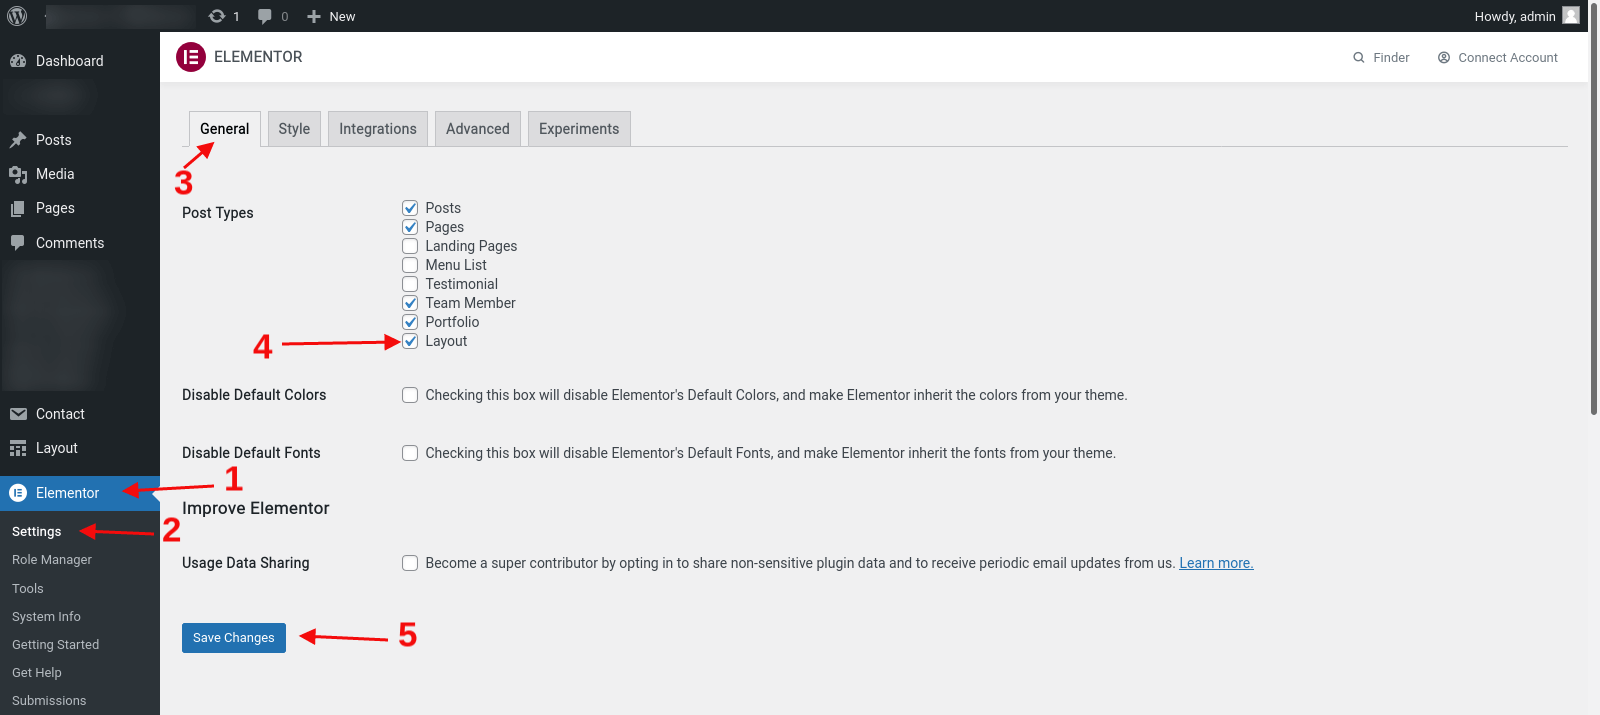The width and height of the screenshot is (1600, 715).
Task: Enable the Landing Pages post type checkbox
Action: click(410, 246)
